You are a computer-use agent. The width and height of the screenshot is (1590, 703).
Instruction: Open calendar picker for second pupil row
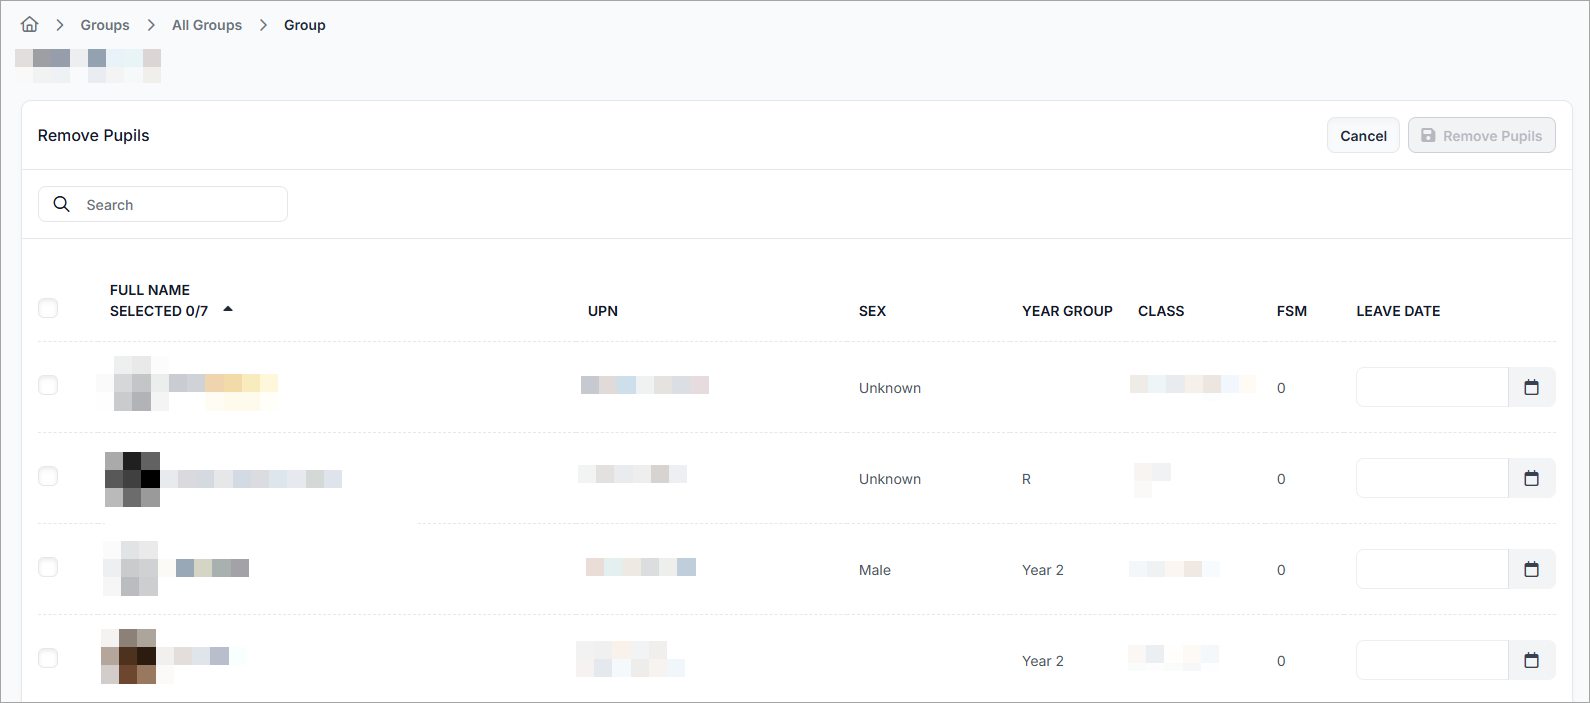1531,478
